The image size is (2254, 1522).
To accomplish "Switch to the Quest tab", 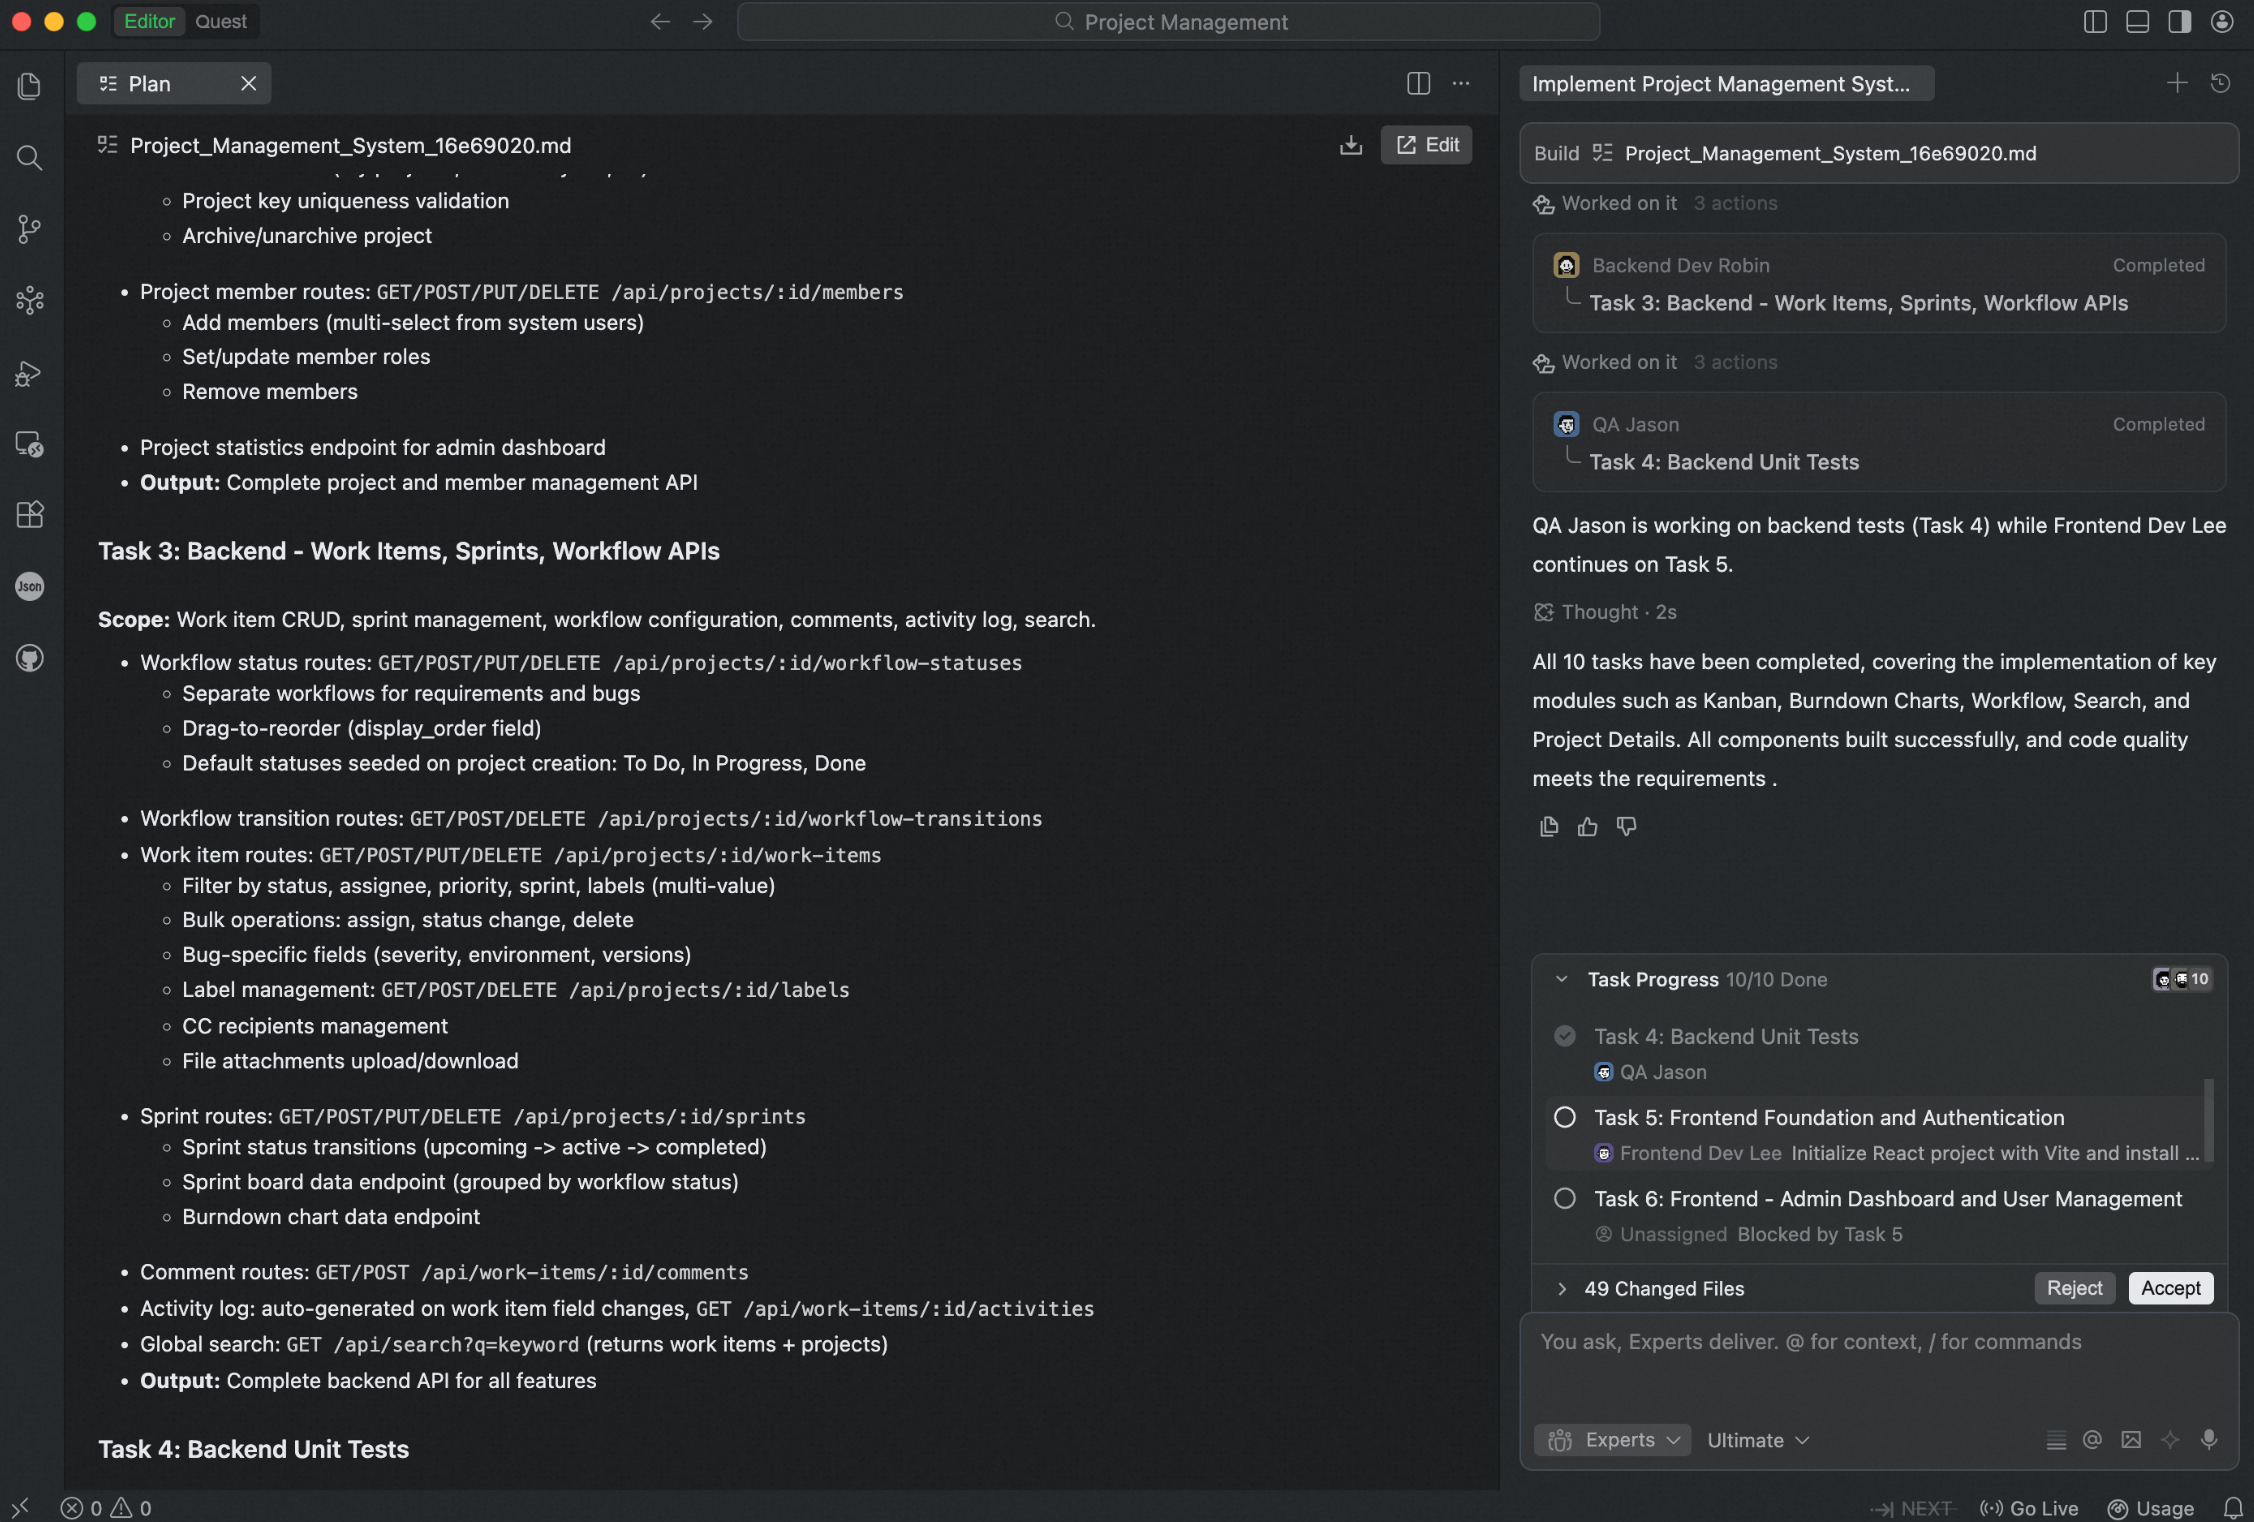I will pos(220,21).
